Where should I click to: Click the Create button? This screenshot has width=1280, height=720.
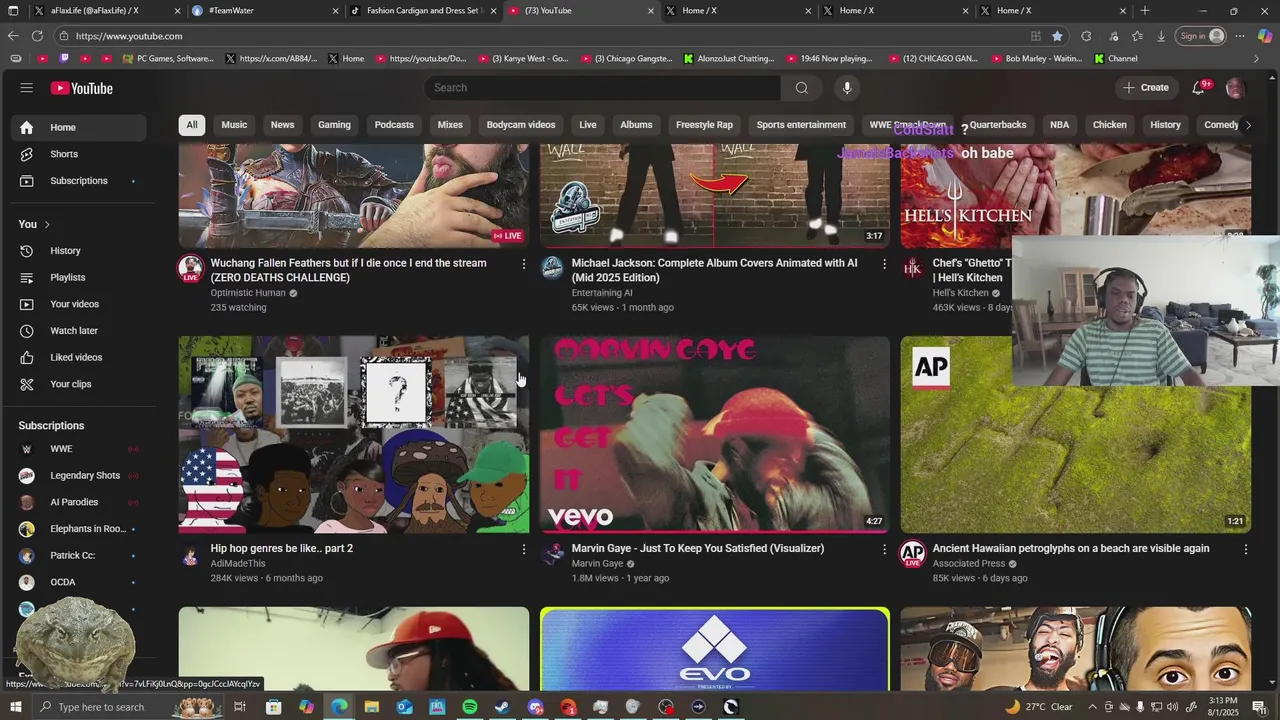1145,88
